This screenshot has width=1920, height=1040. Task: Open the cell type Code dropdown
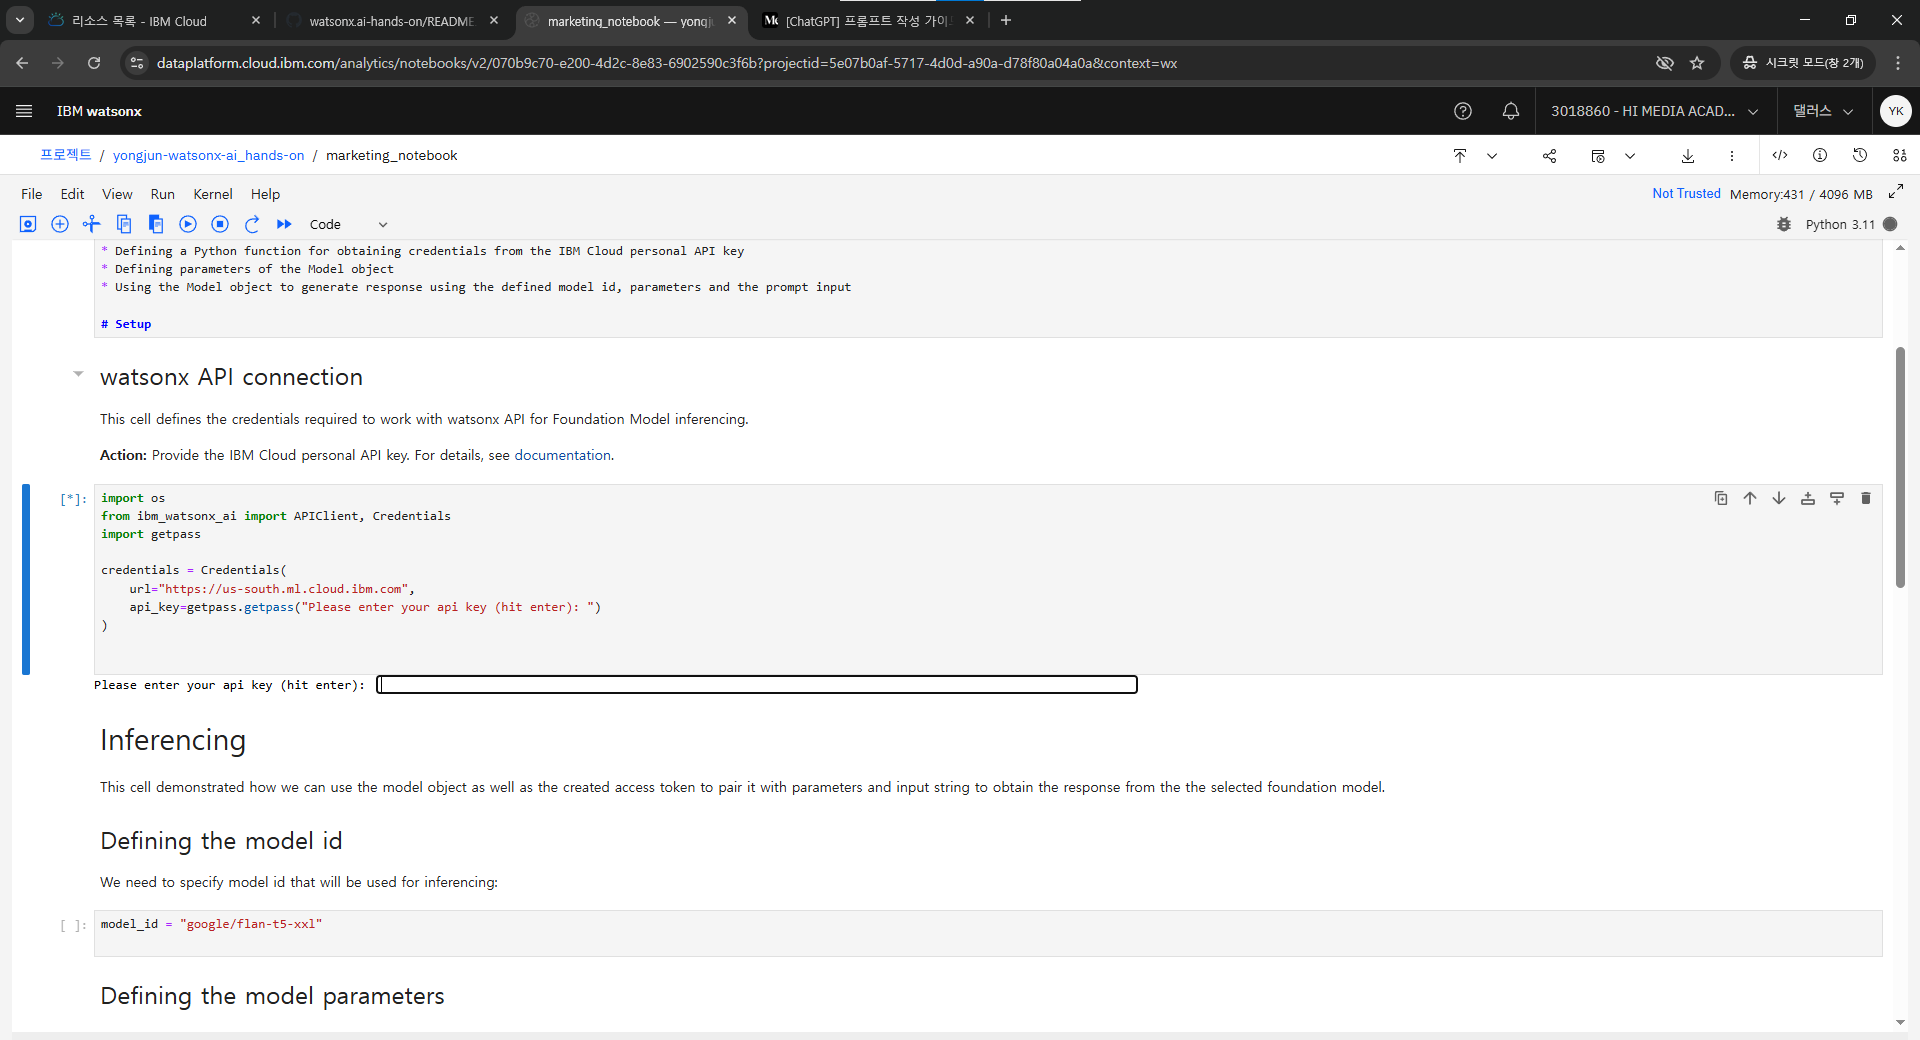(348, 224)
